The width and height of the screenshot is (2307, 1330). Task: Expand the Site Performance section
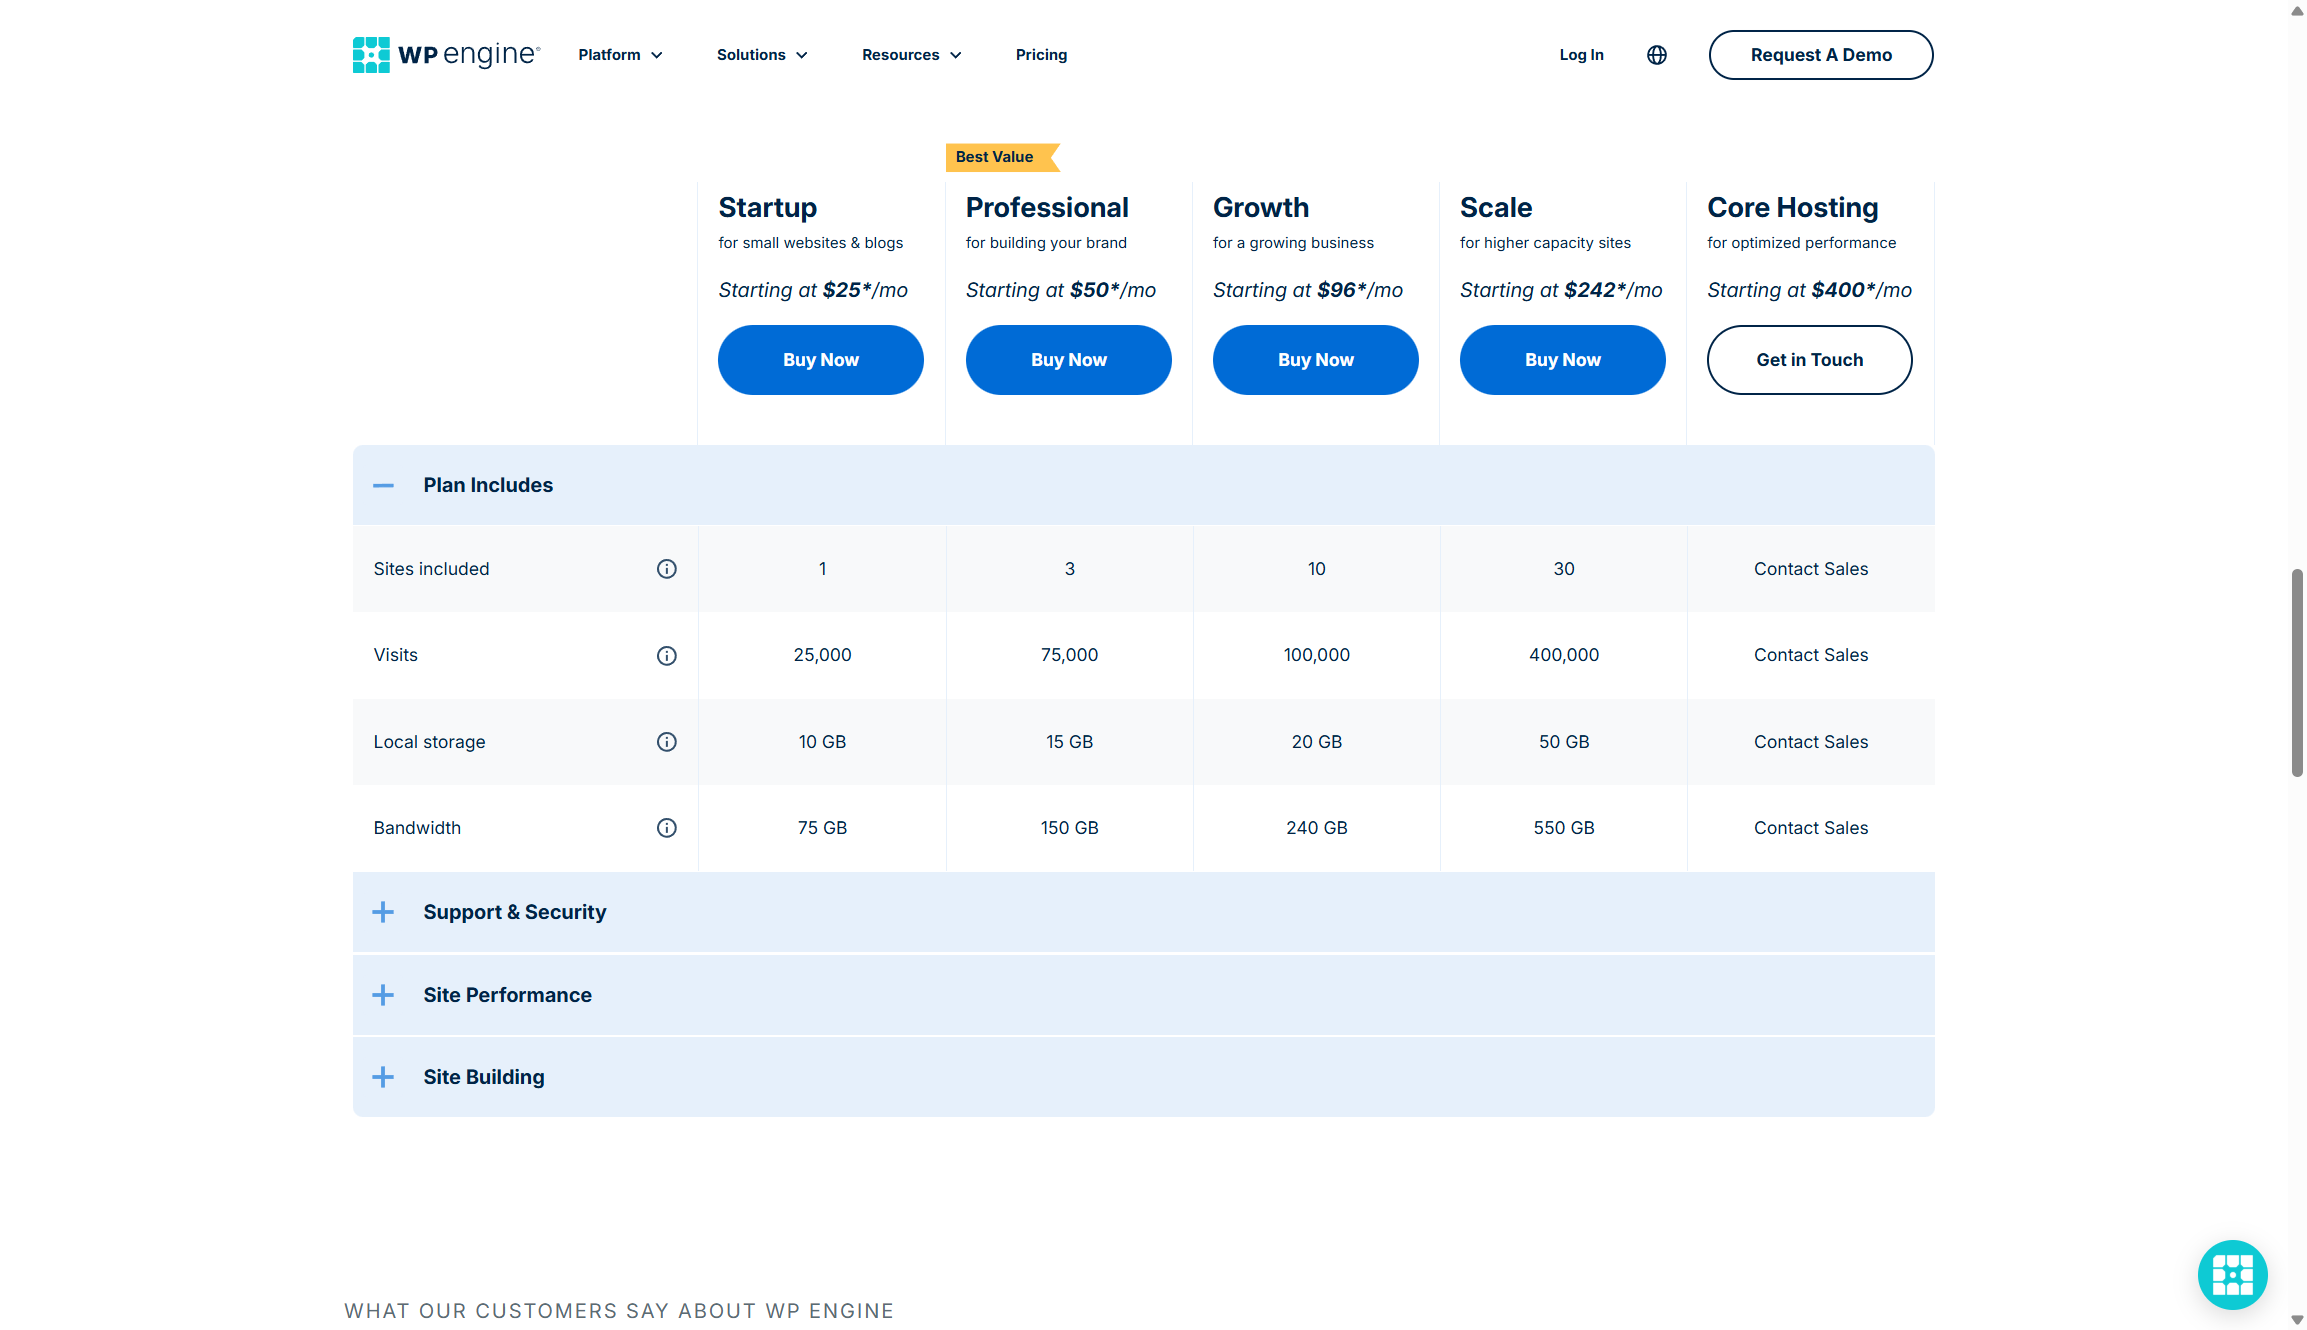tap(383, 995)
